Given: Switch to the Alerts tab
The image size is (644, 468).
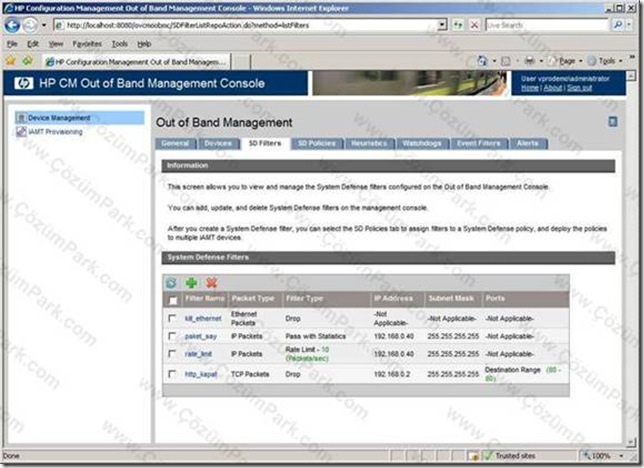Looking at the screenshot, I should (528, 143).
